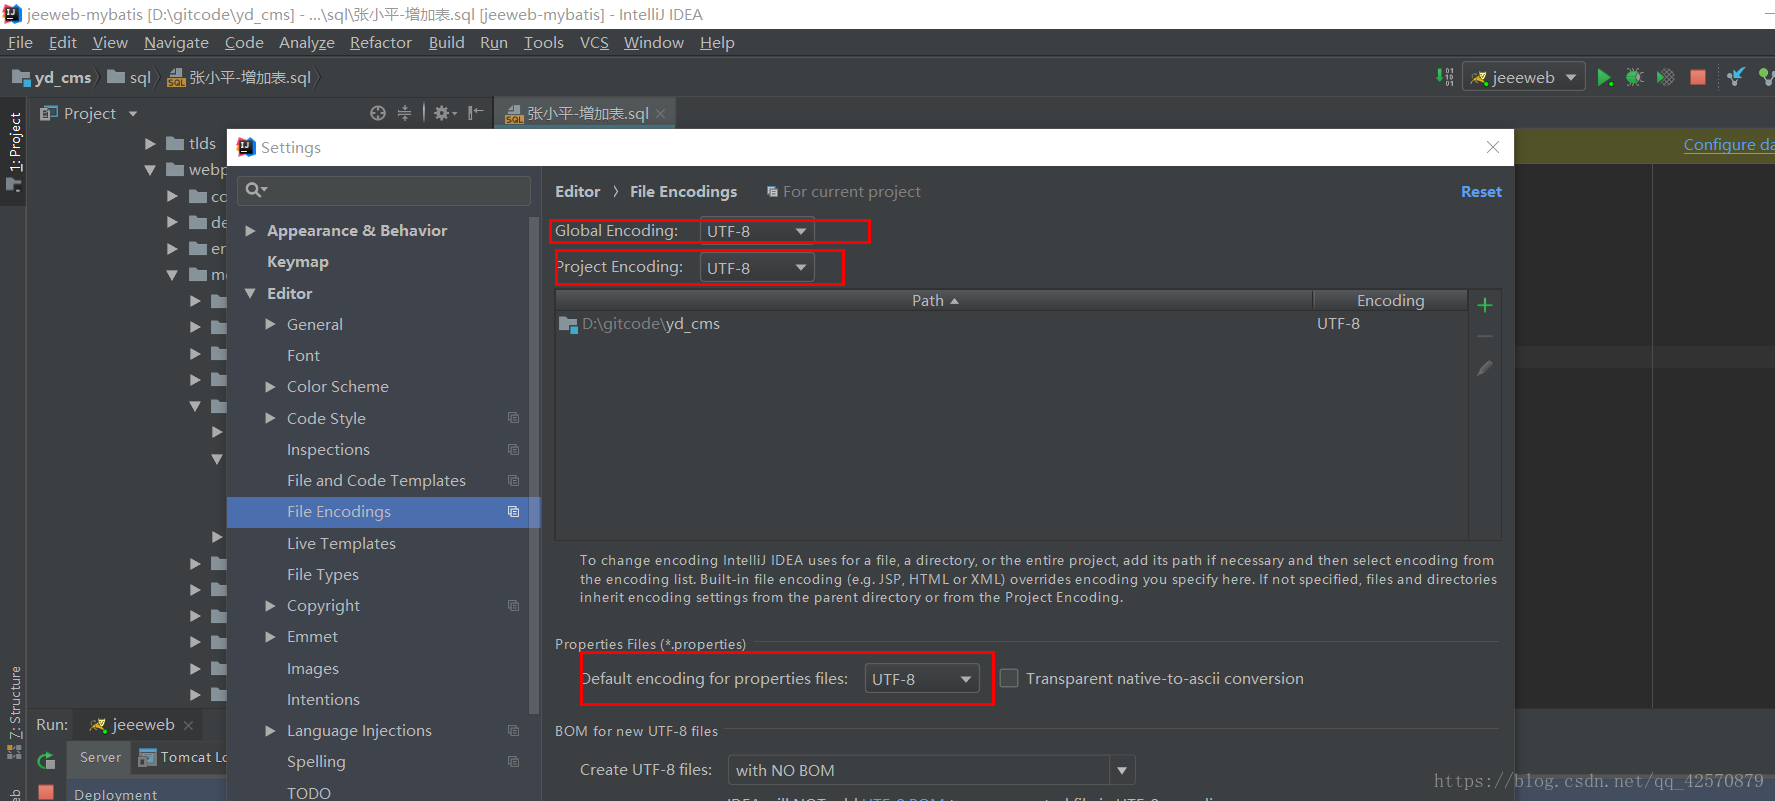1775x801 pixels.
Task: Click the Settings search input field
Action: click(x=384, y=190)
